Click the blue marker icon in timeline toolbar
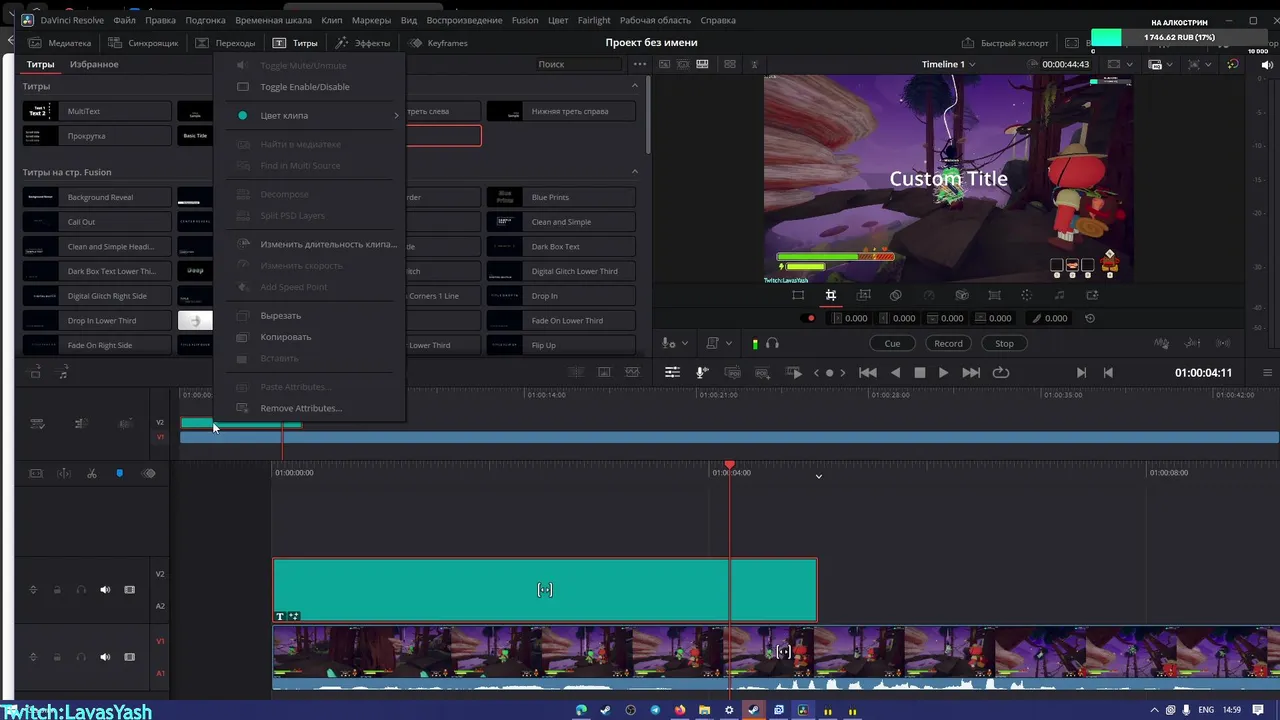 pyautogui.click(x=119, y=473)
